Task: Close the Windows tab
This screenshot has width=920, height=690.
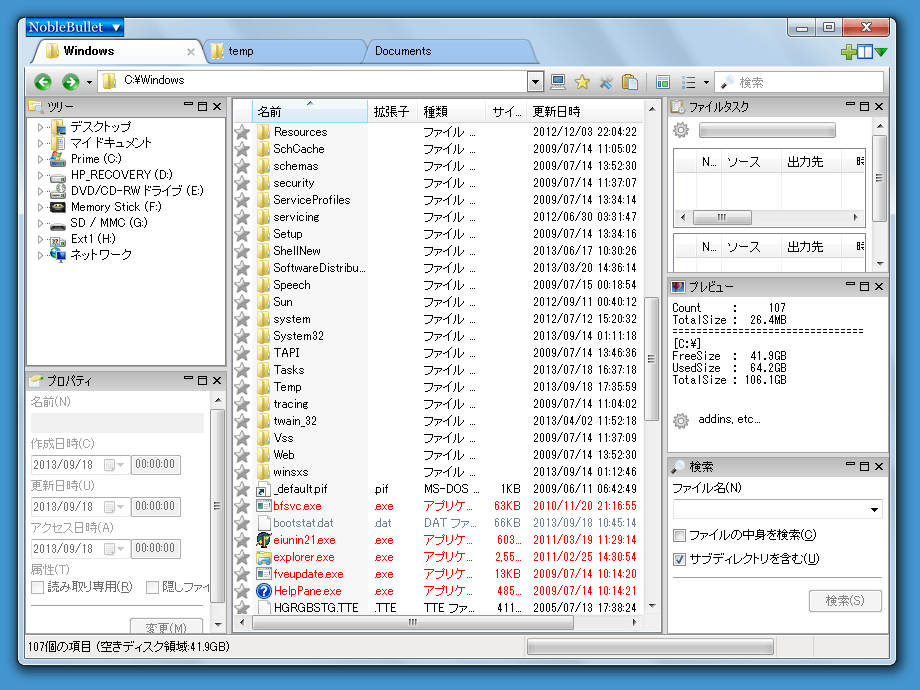Action: [x=191, y=52]
